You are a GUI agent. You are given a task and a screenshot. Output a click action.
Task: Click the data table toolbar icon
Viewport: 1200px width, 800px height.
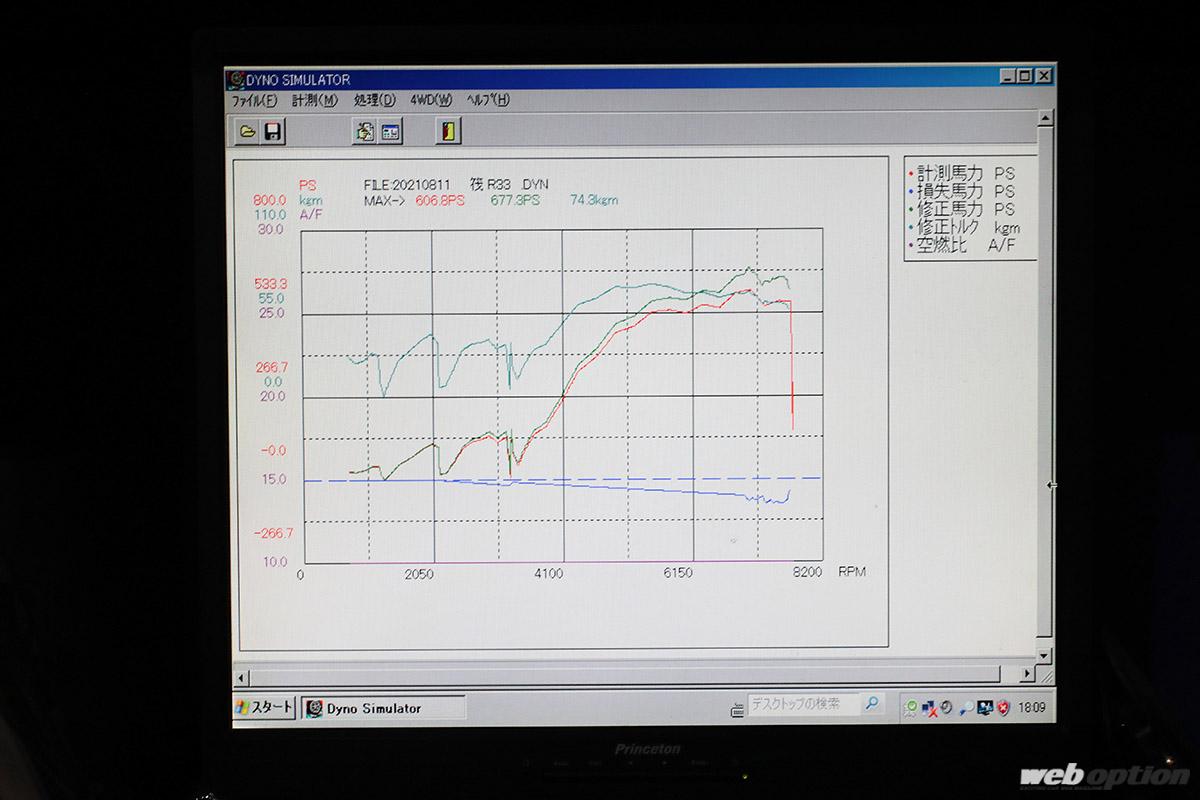(390, 131)
